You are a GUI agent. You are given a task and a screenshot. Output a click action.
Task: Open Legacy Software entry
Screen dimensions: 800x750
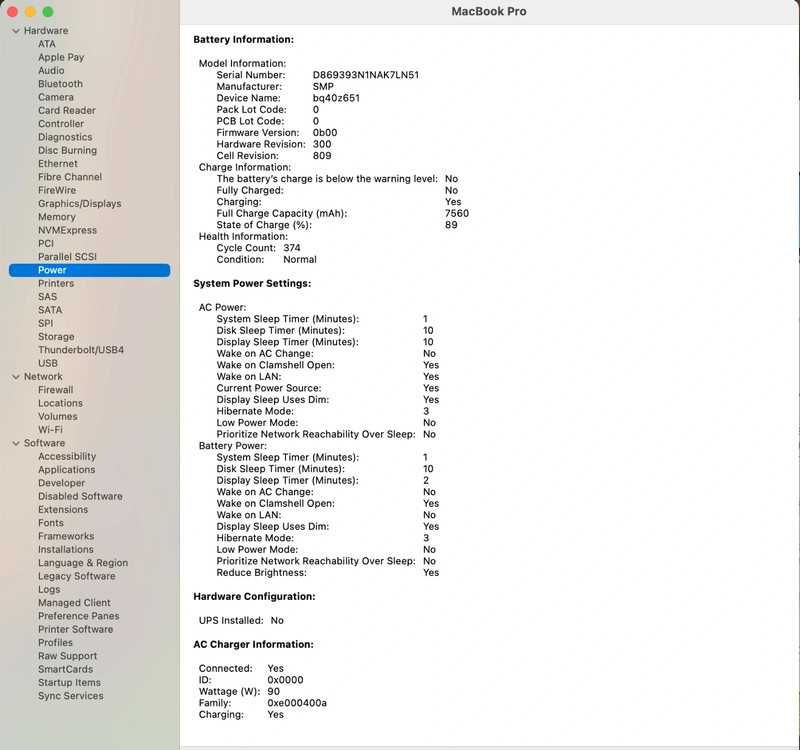click(77, 576)
